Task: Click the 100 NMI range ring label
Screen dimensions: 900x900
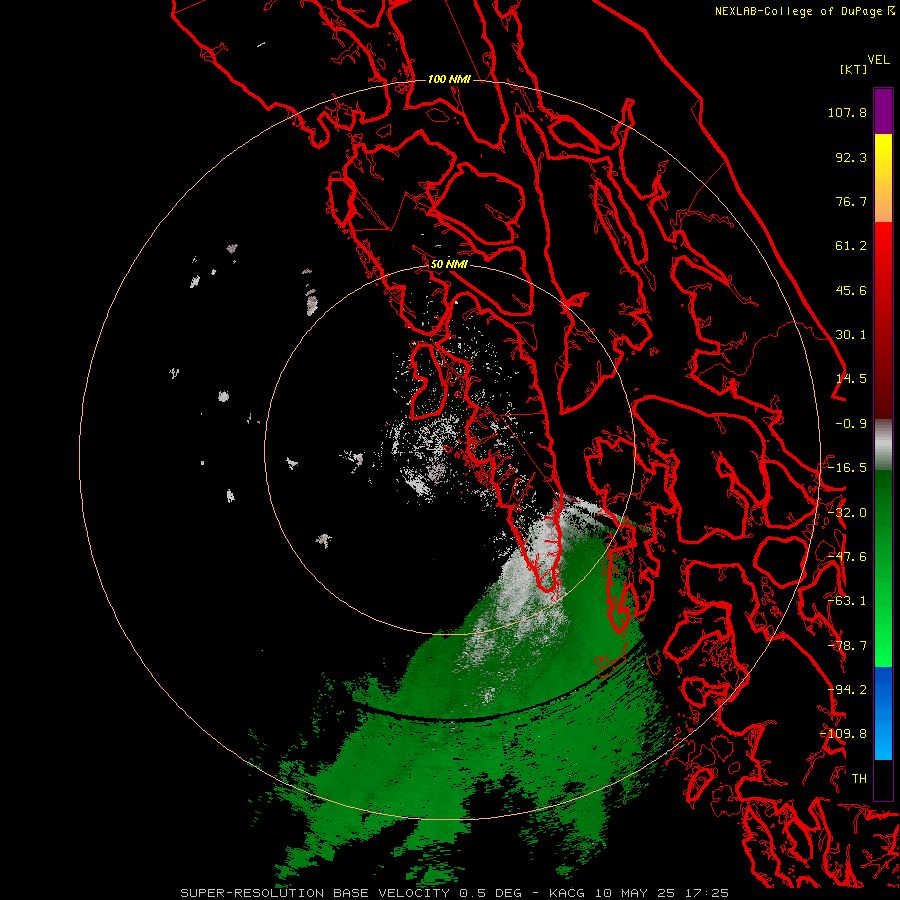Action: tap(449, 79)
